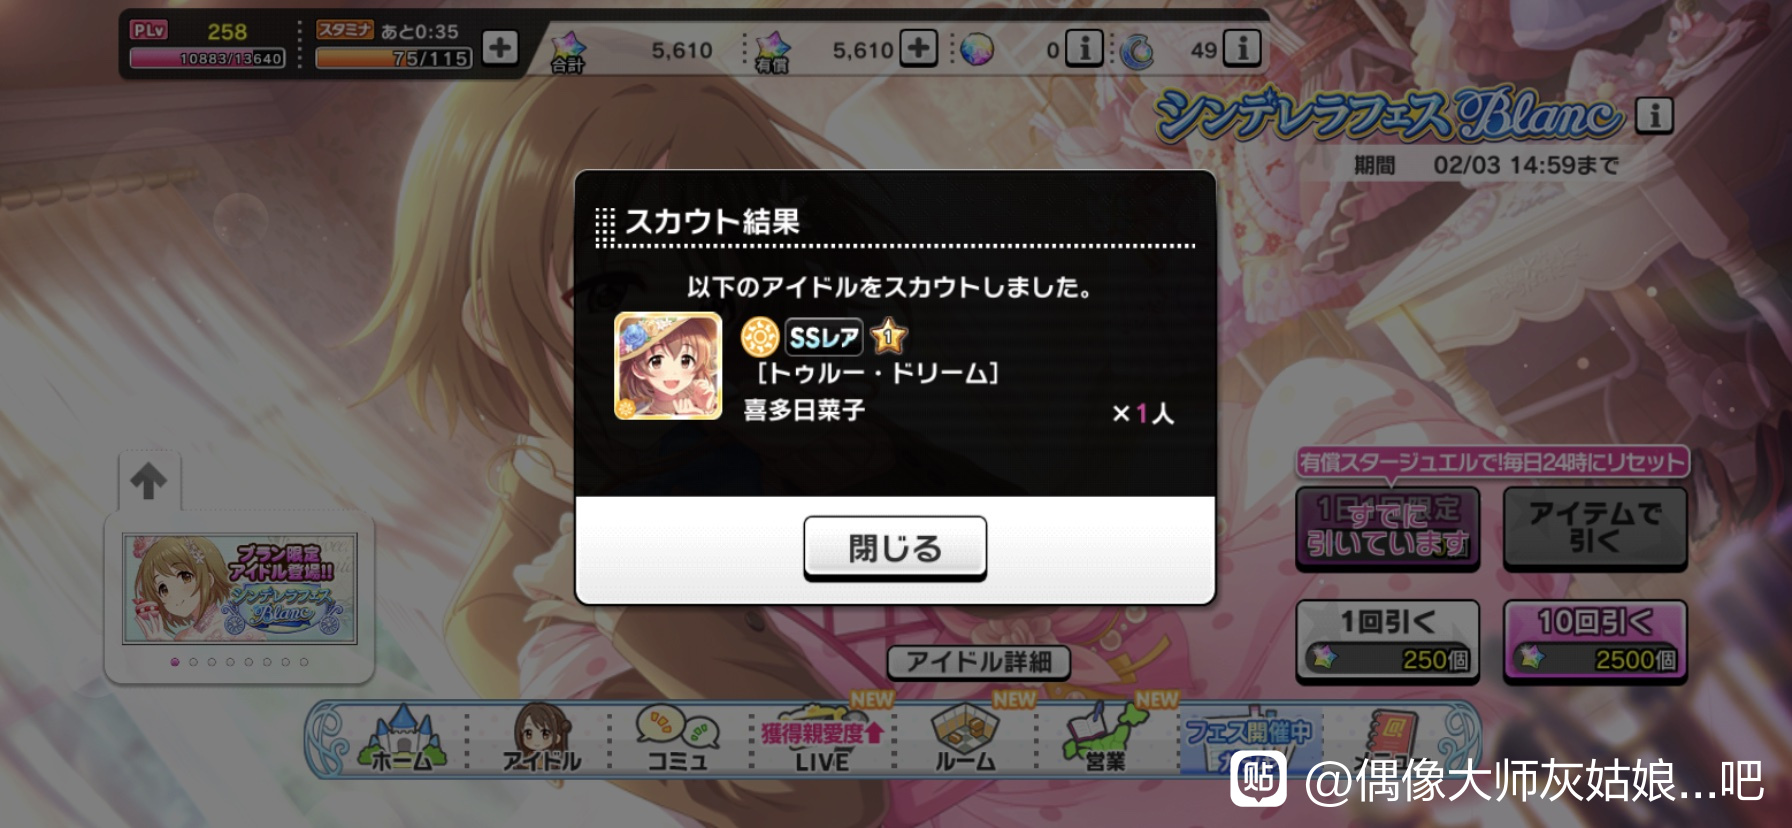This screenshot has width=1792, height=828.
Task: Open コミュ speech bubble menu
Action: [x=678, y=739]
